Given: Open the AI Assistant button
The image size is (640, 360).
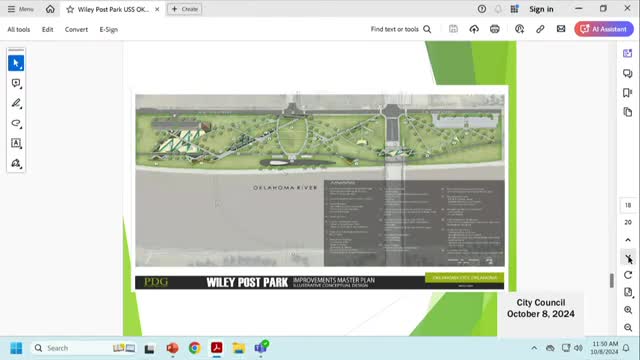Looking at the screenshot, I should 604,29.
